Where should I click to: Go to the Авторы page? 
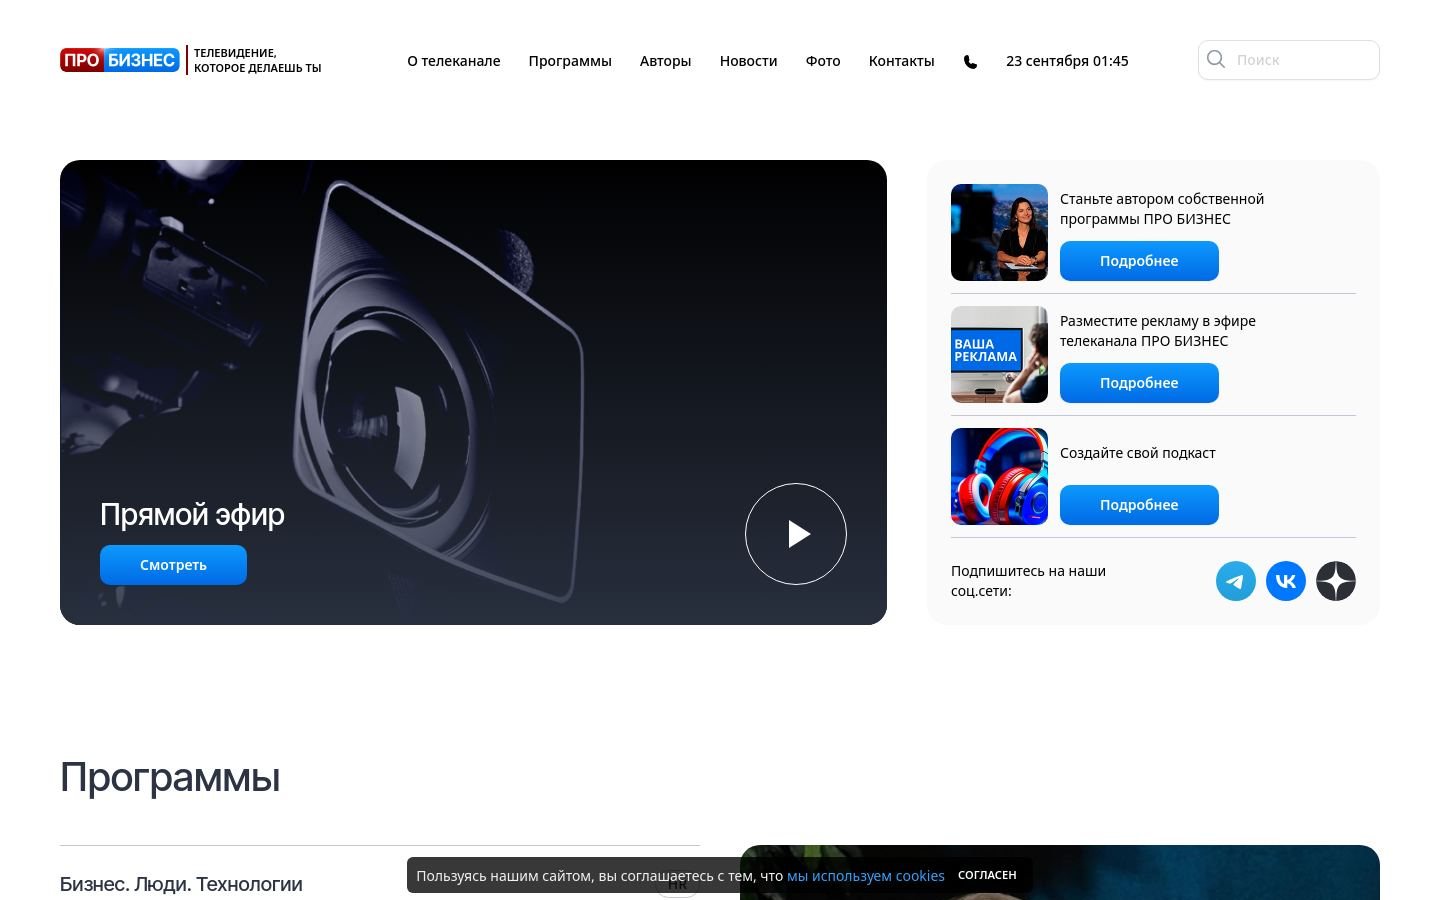pyautogui.click(x=665, y=61)
